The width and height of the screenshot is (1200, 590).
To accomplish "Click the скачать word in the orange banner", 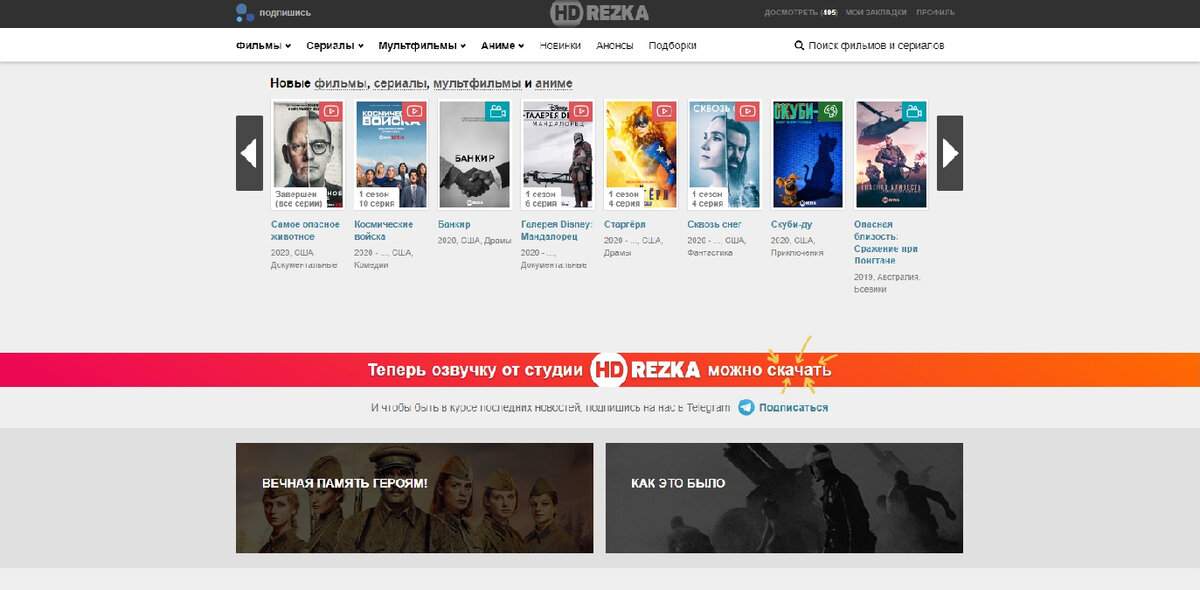I will coord(799,370).
